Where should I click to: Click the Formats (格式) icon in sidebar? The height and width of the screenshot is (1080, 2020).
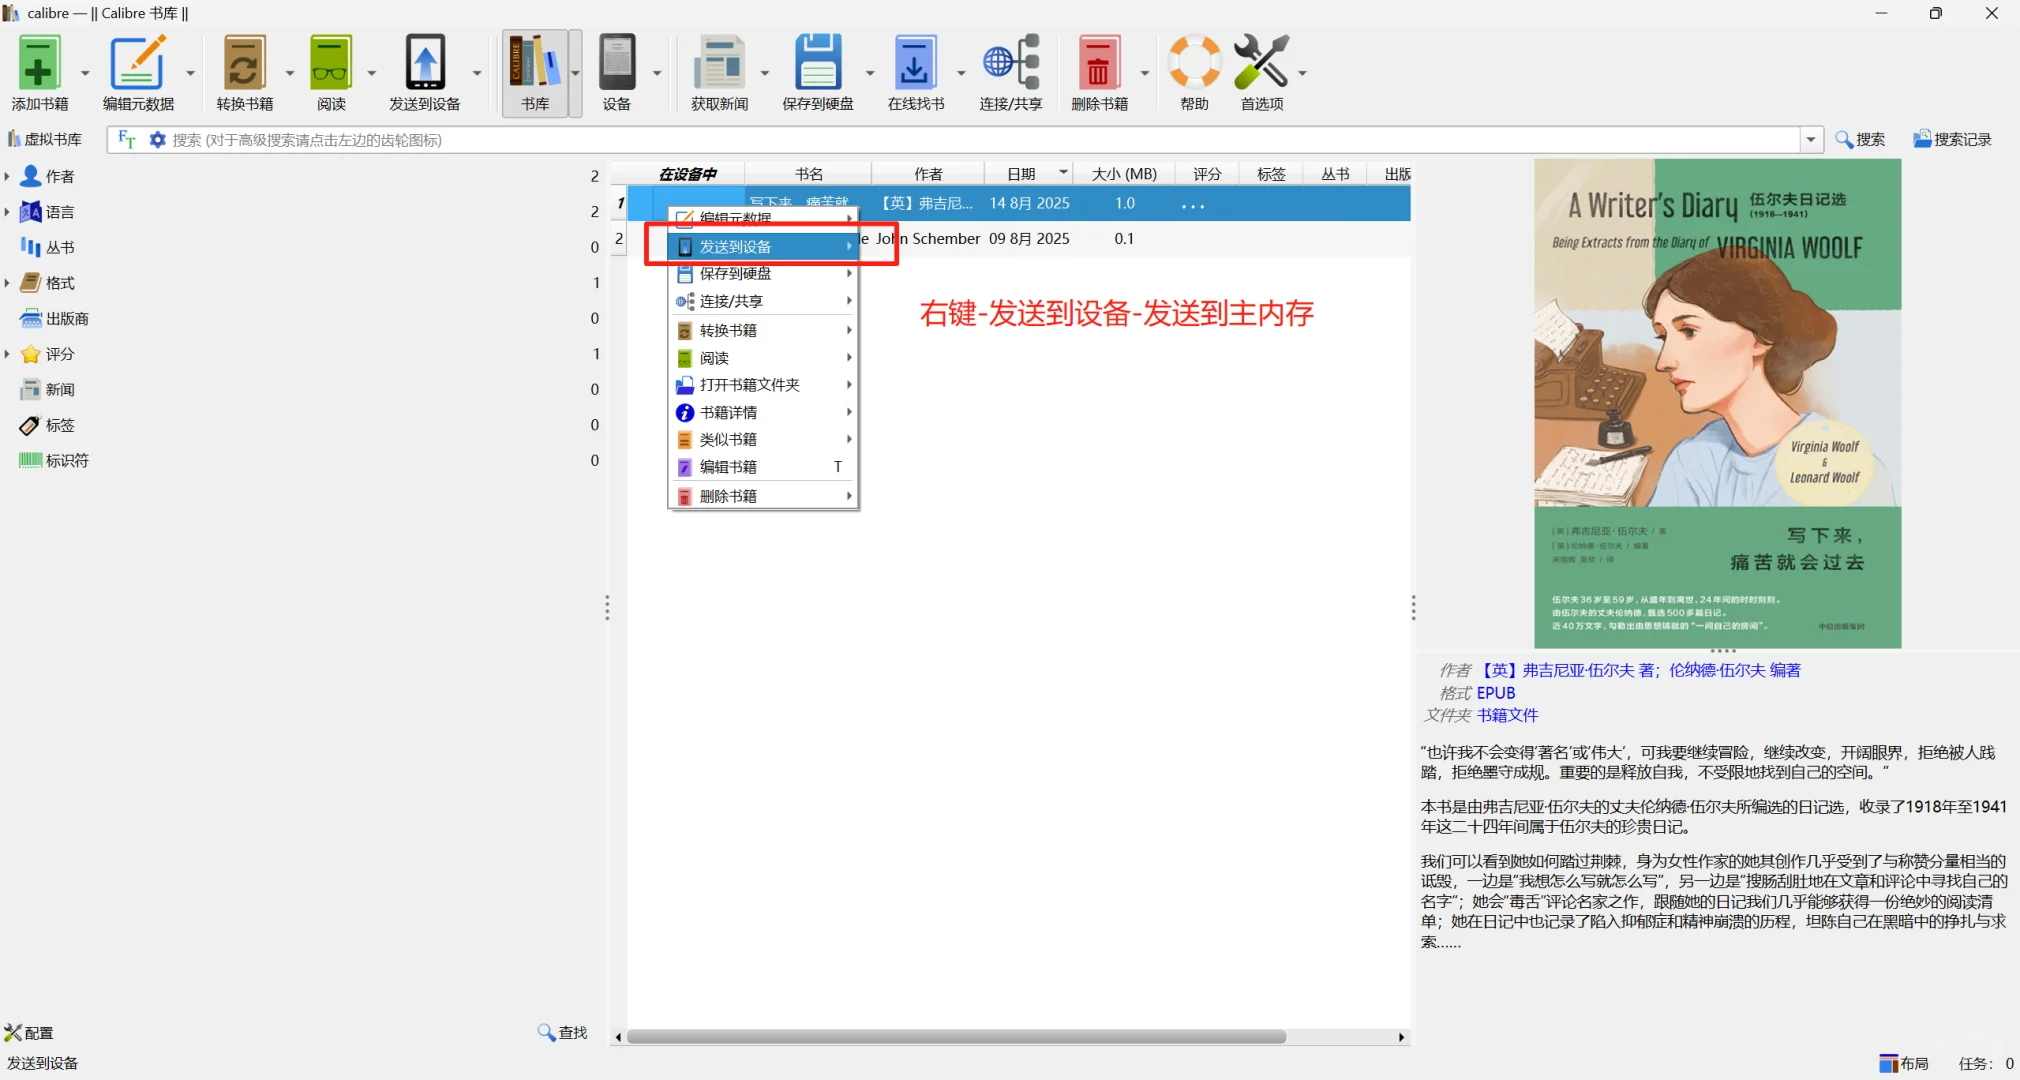coord(31,283)
